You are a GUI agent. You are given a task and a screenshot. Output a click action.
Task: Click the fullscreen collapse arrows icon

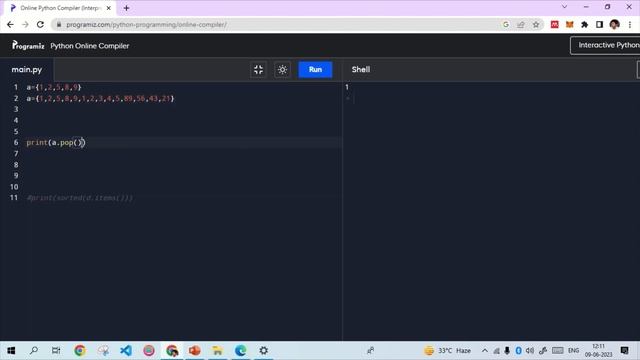(x=258, y=70)
